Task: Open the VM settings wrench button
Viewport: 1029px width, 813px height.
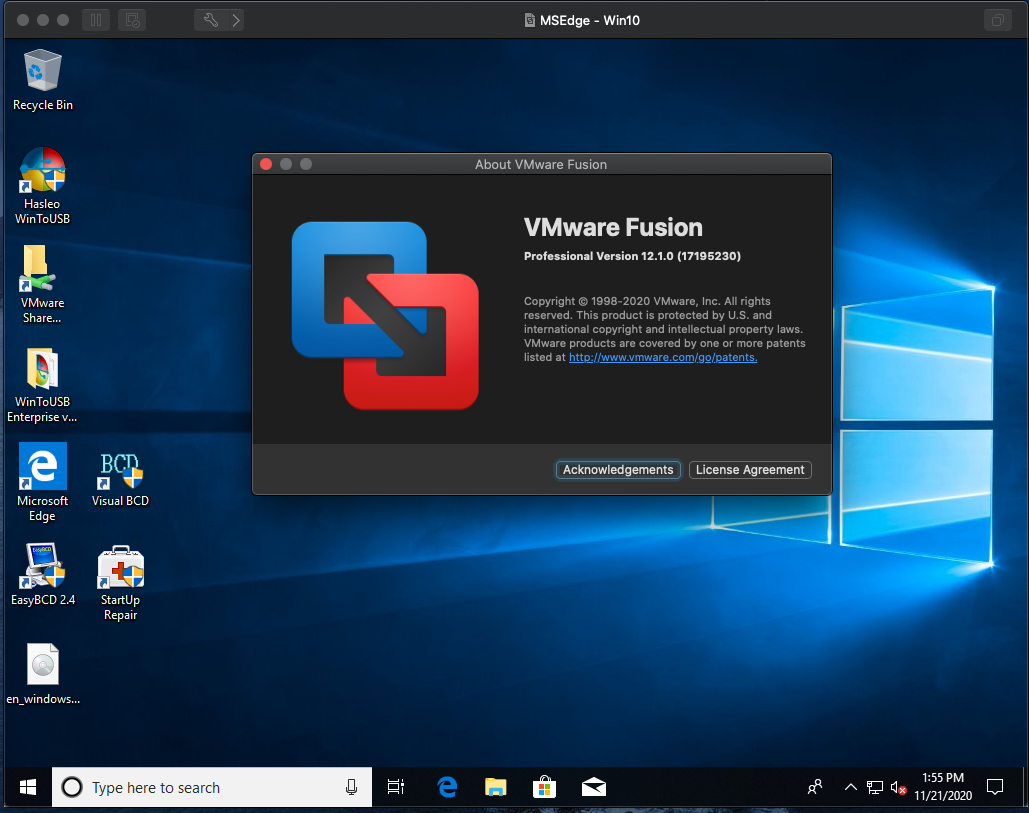Action: coord(210,20)
